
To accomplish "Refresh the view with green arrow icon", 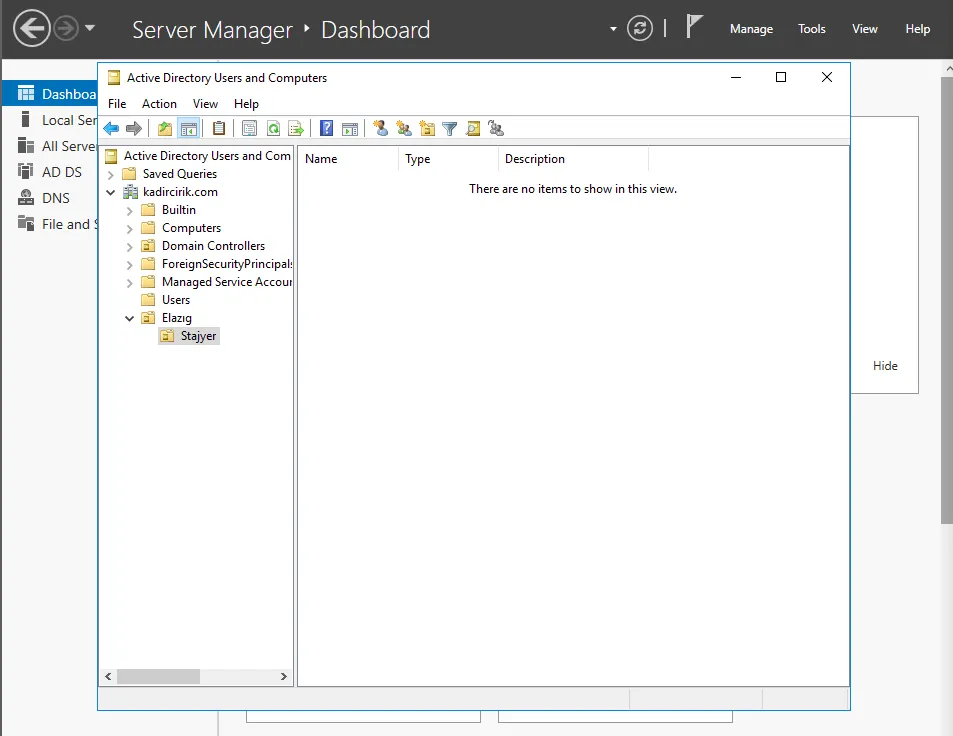I will coord(273,128).
